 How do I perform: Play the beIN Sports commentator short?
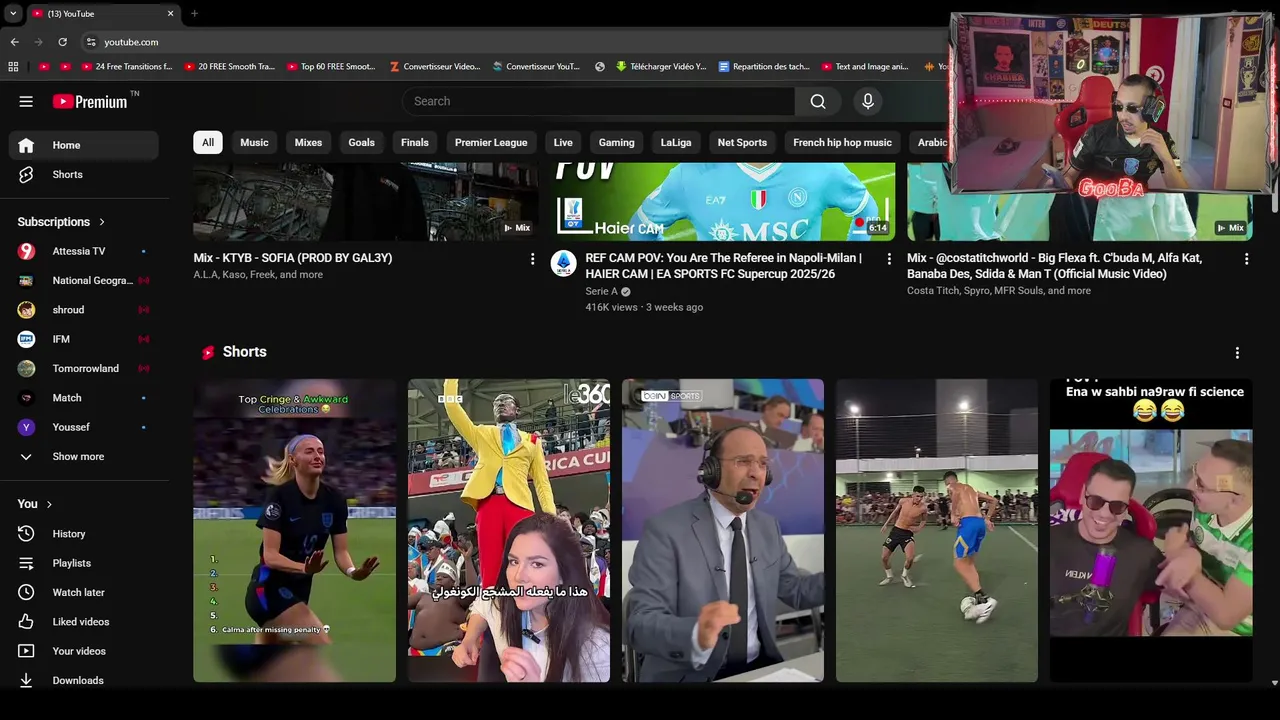[x=723, y=530]
